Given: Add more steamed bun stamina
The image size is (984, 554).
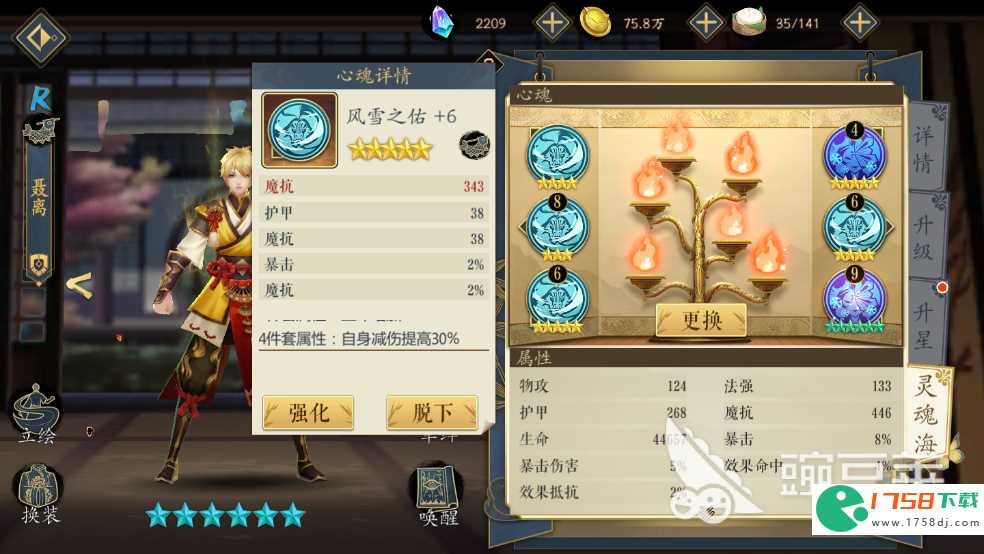Looking at the screenshot, I should [x=860, y=23].
